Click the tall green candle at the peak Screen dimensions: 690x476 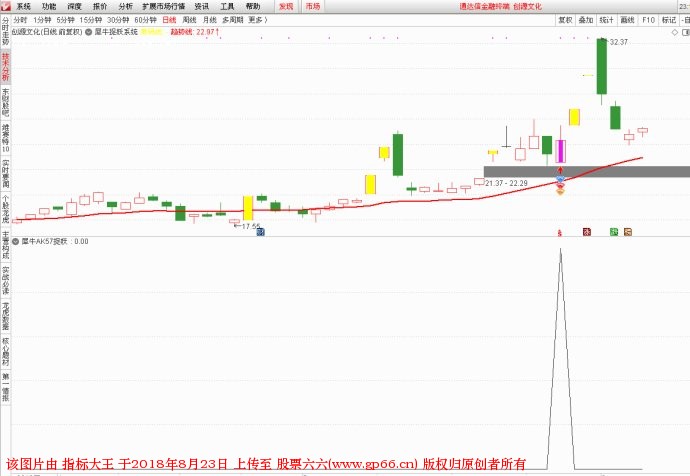[602, 66]
